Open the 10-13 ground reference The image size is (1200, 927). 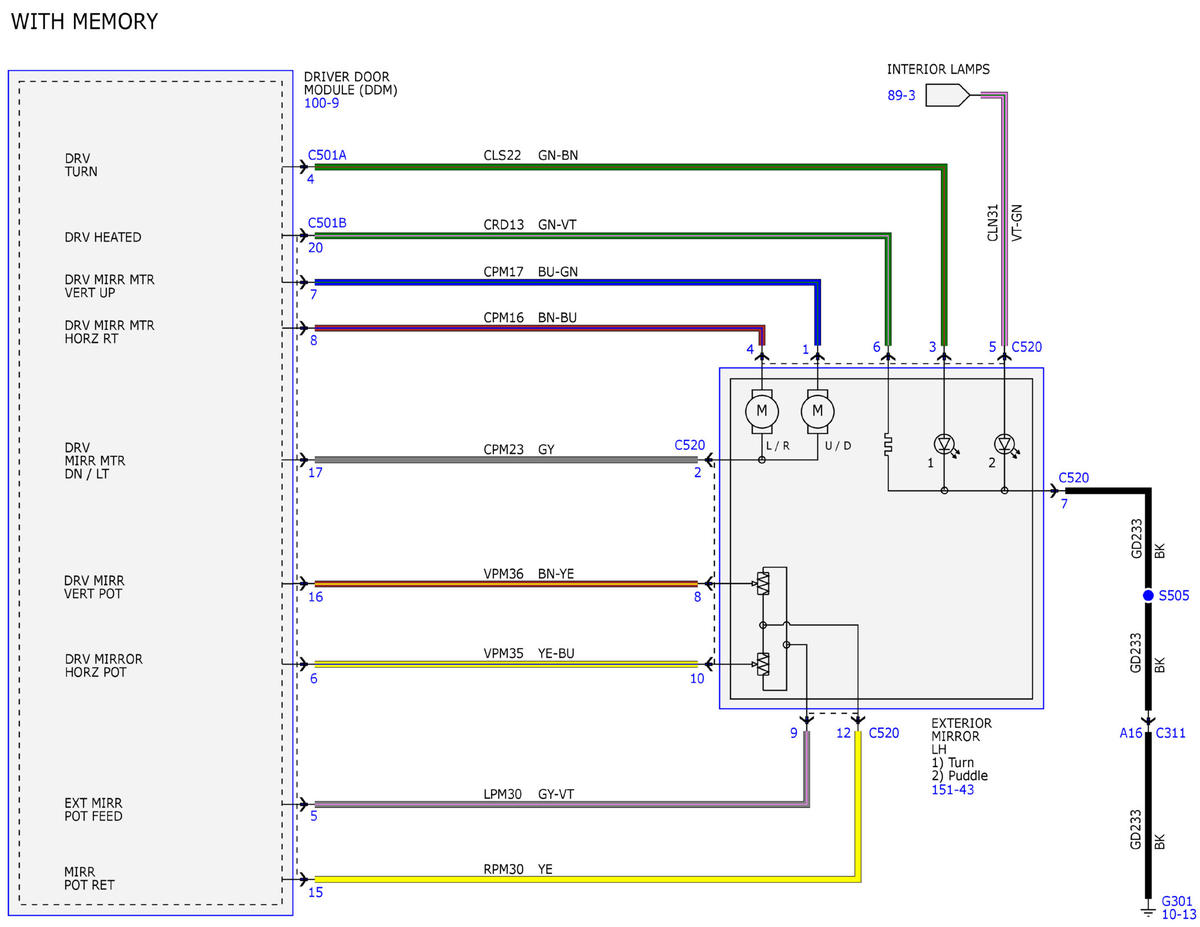pos(1179,914)
